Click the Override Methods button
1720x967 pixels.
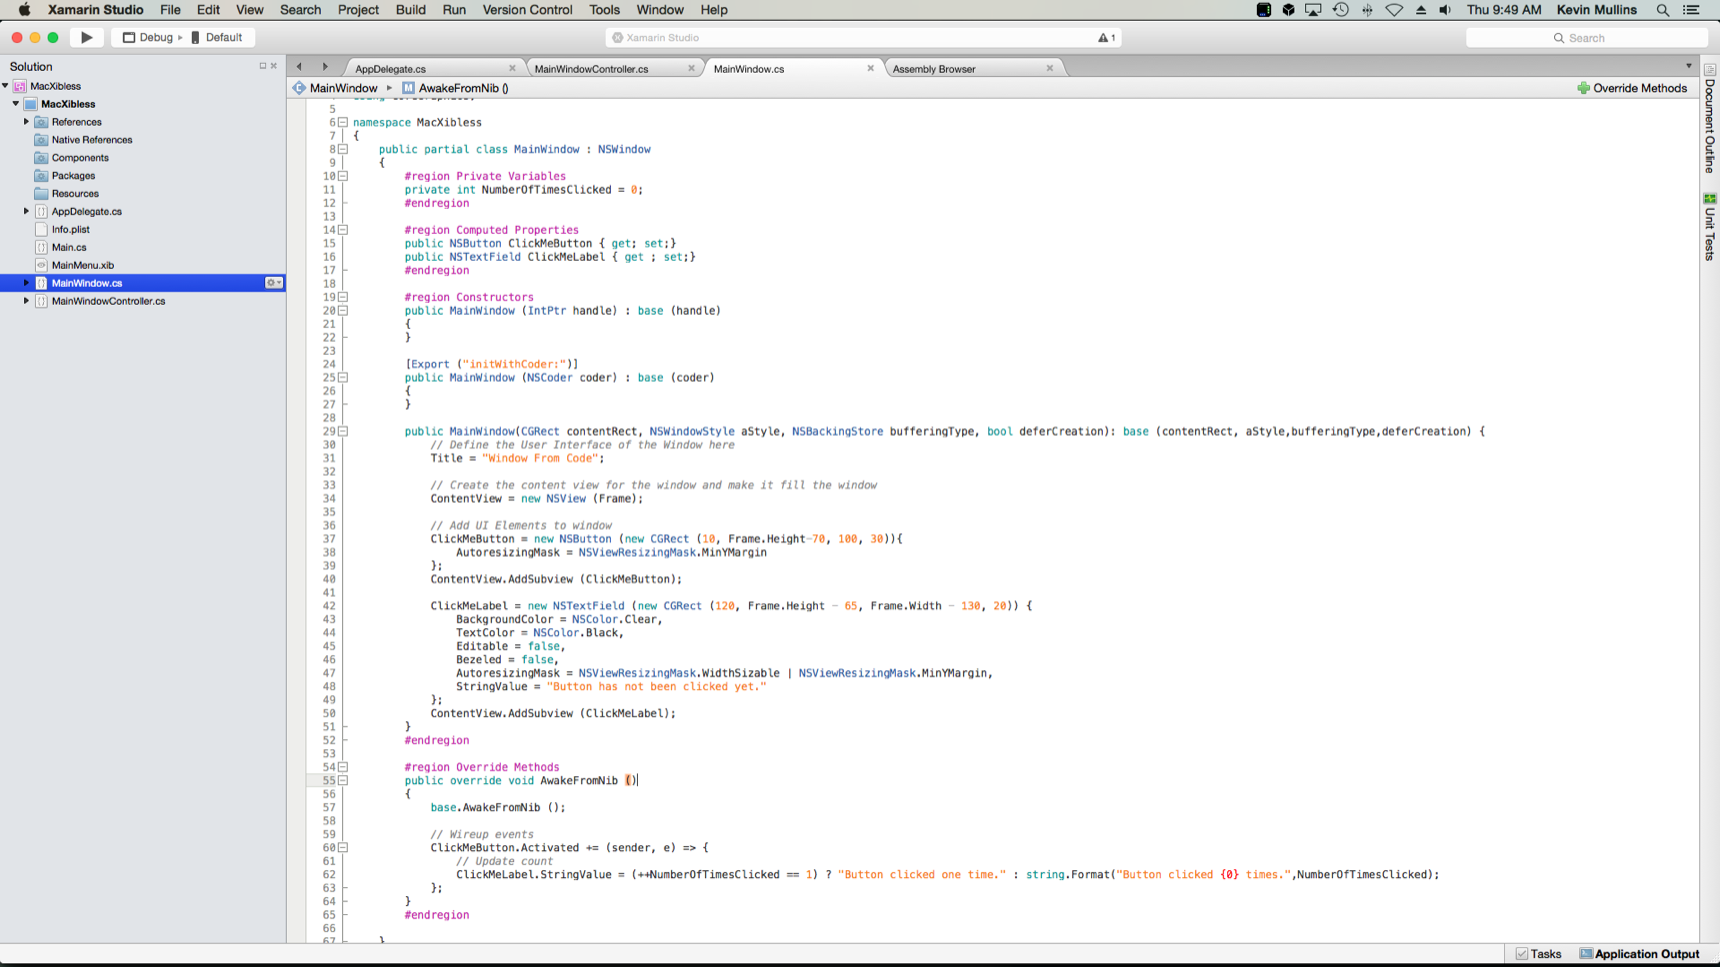pyautogui.click(x=1631, y=88)
